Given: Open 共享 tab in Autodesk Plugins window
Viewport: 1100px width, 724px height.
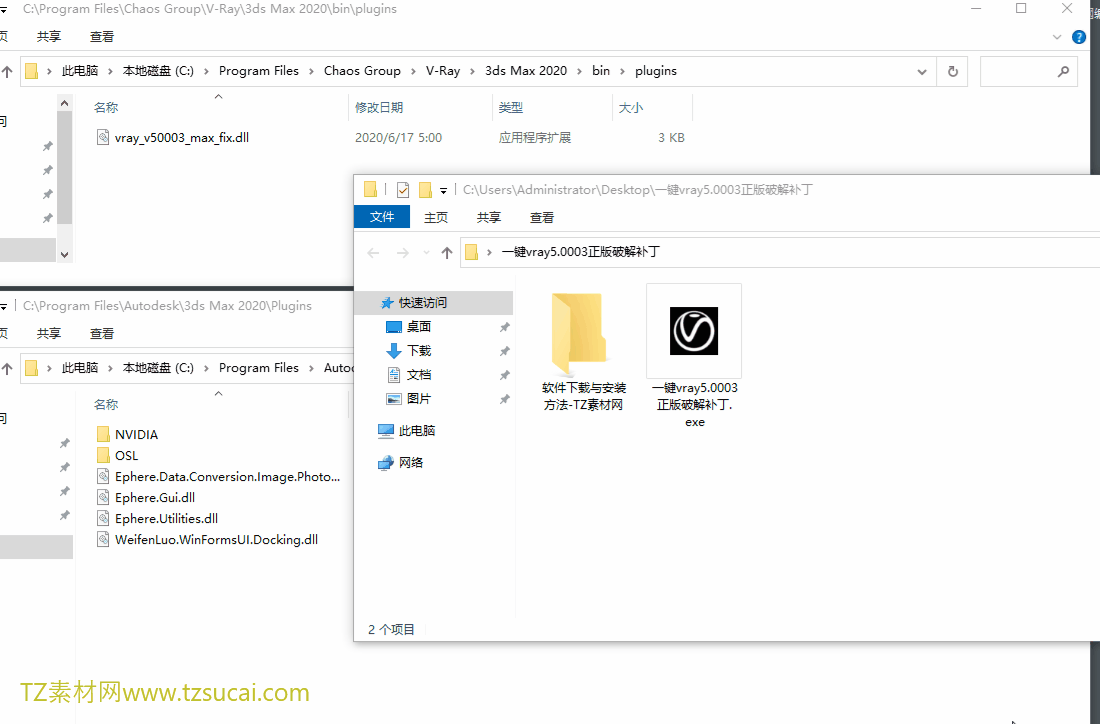Looking at the screenshot, I should 49,333.
